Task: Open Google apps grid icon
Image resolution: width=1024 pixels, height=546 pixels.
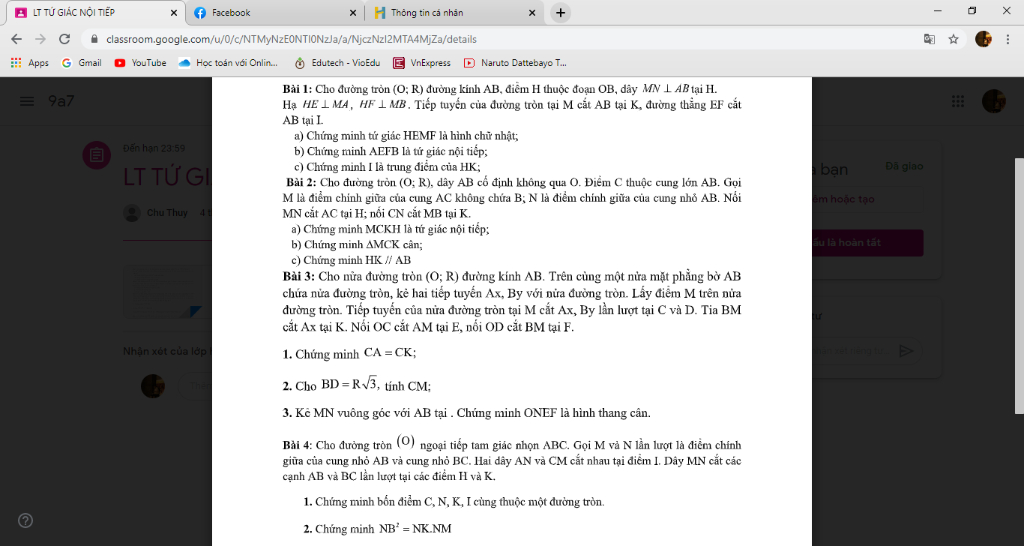Action: 957,101
